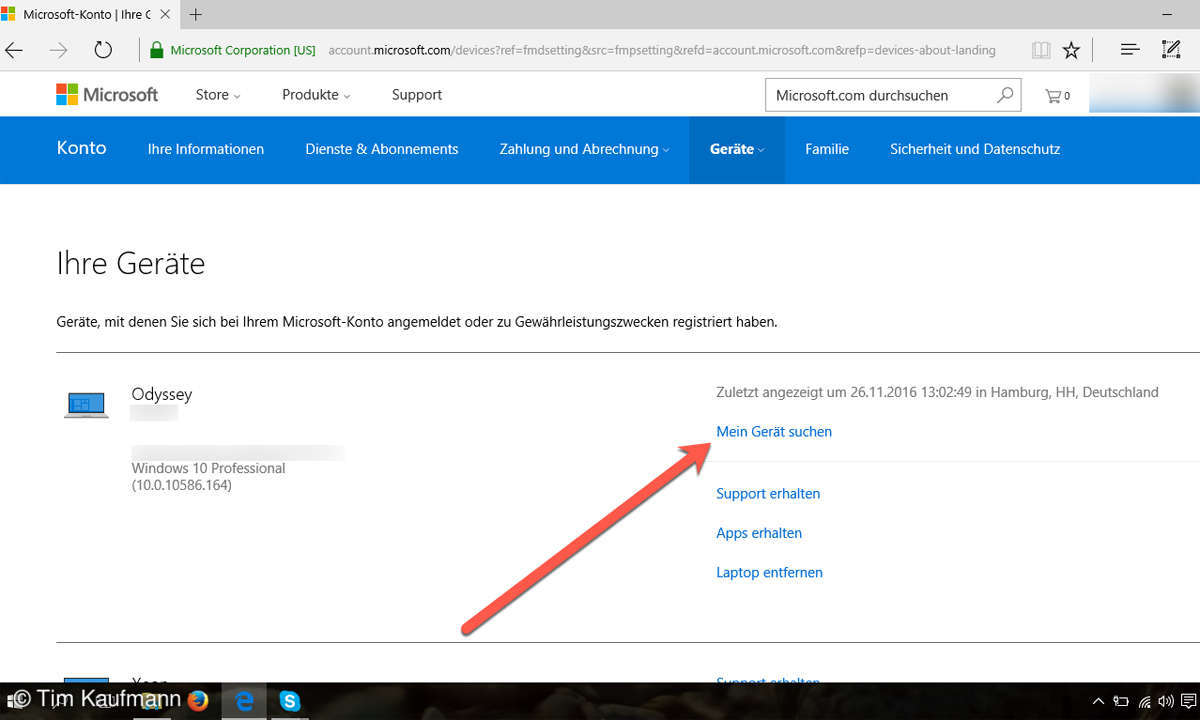The height and width of the screenshot is (720, 1200).
Task: Click the Mein Gerät suchen link
Action: point(774,432)
